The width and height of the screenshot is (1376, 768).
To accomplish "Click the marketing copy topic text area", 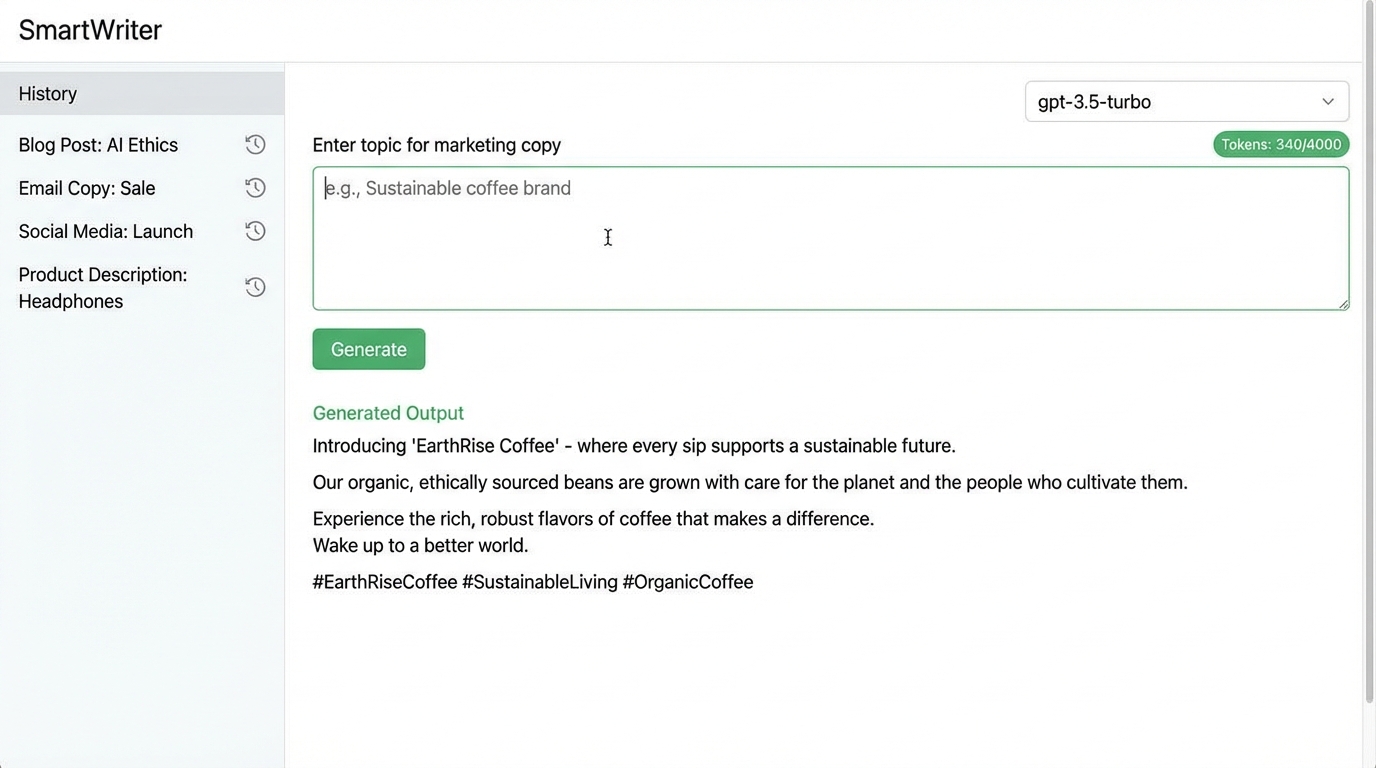I will click(830, 238).
